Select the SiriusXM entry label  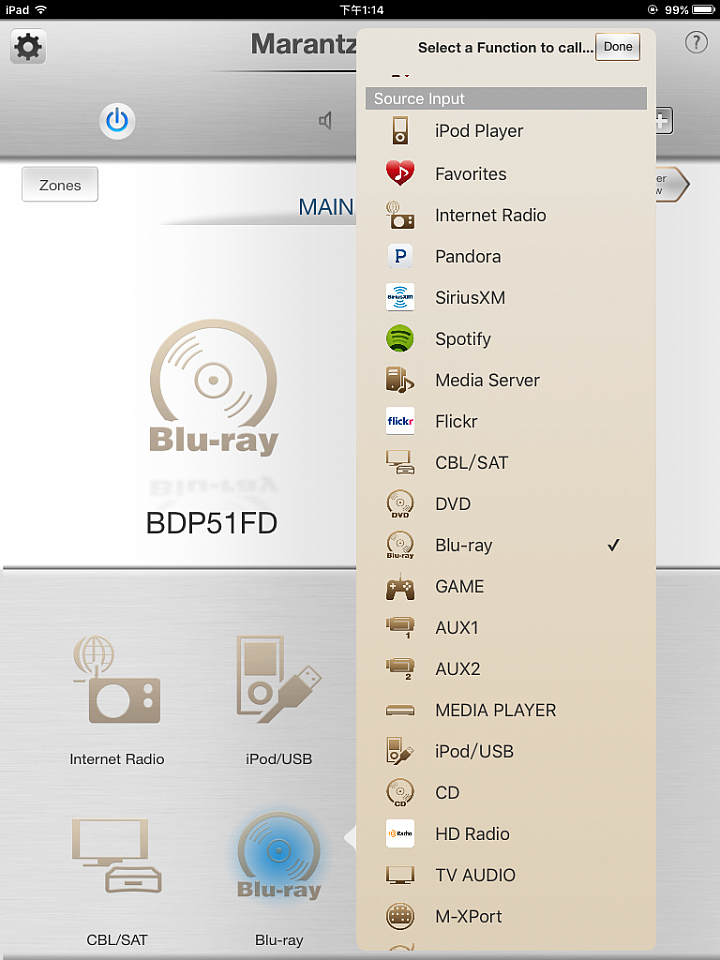(470, 298)
